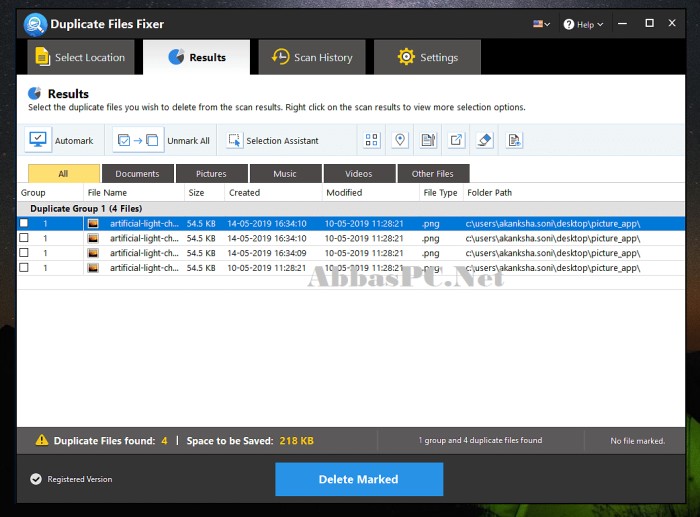
Task: Open the Results tab
Action: pyautogui.click(x=196, y=57)
